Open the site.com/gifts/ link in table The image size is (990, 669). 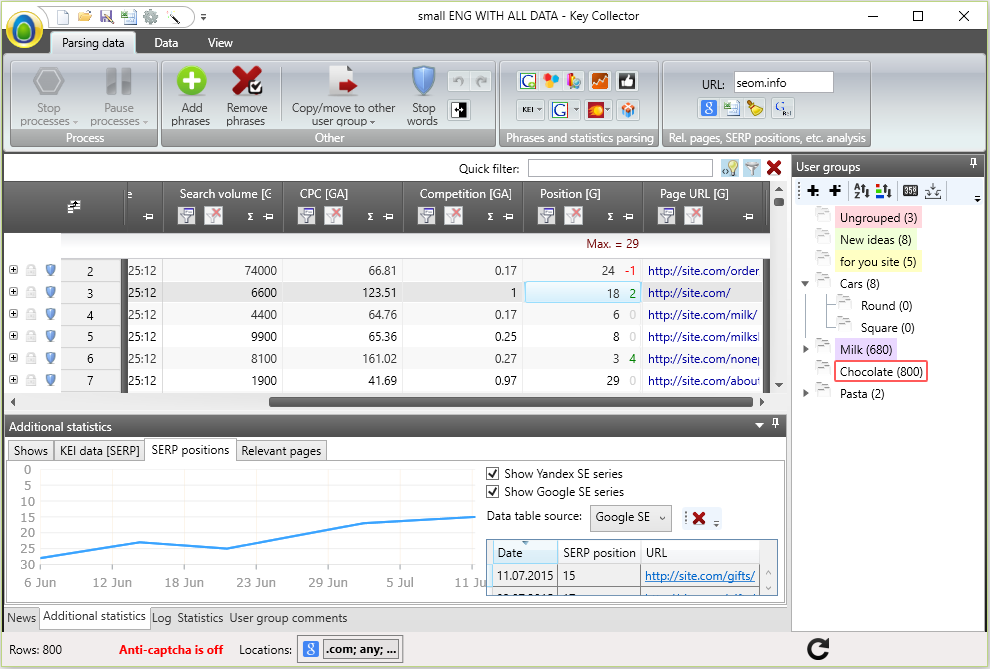pyautogui.click(x=700, y=575)
